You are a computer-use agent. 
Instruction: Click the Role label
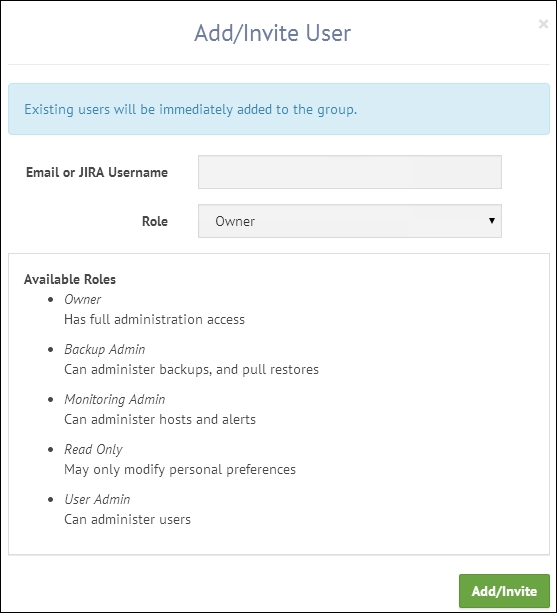155,221
